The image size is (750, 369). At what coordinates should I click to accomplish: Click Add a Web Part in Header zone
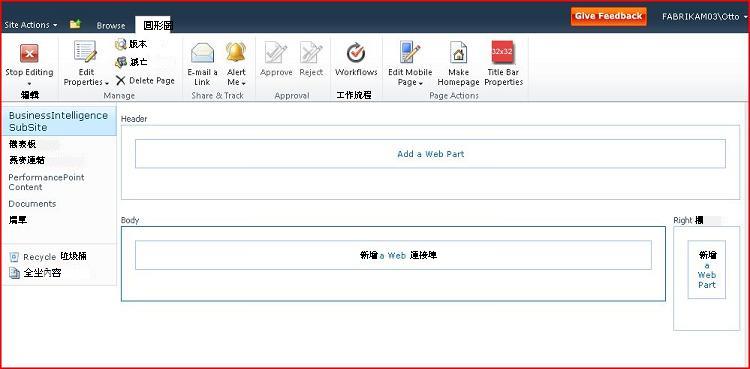coord(430,154)
